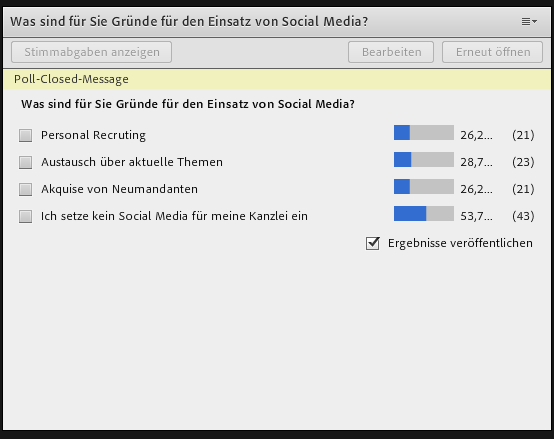
Task: Click the bold poll question heading
Action: [188, 104]
